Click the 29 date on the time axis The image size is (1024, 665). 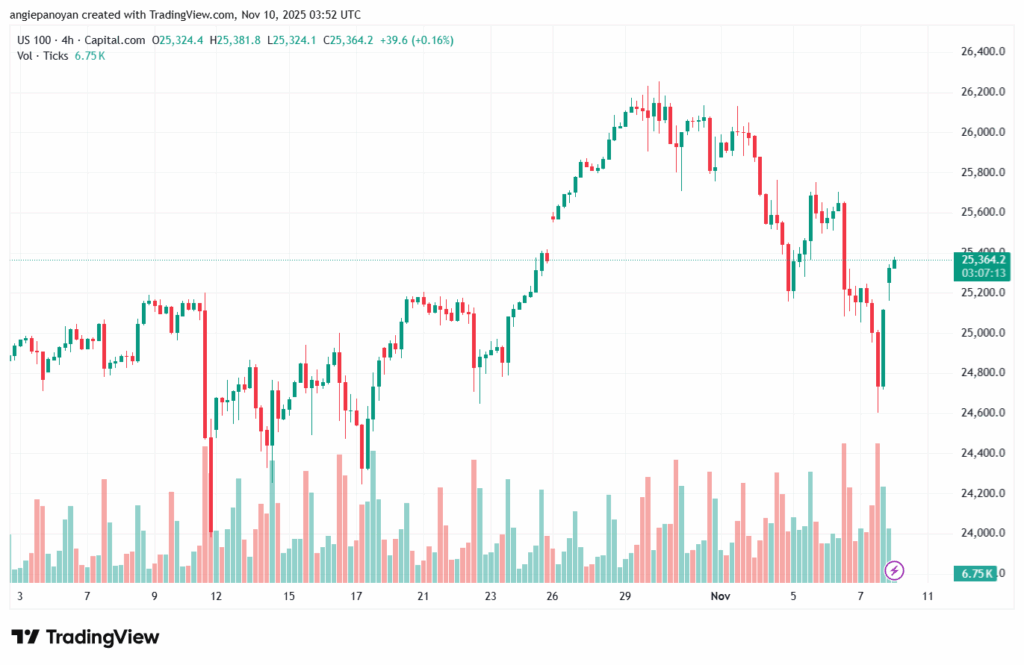click(625, 596)
